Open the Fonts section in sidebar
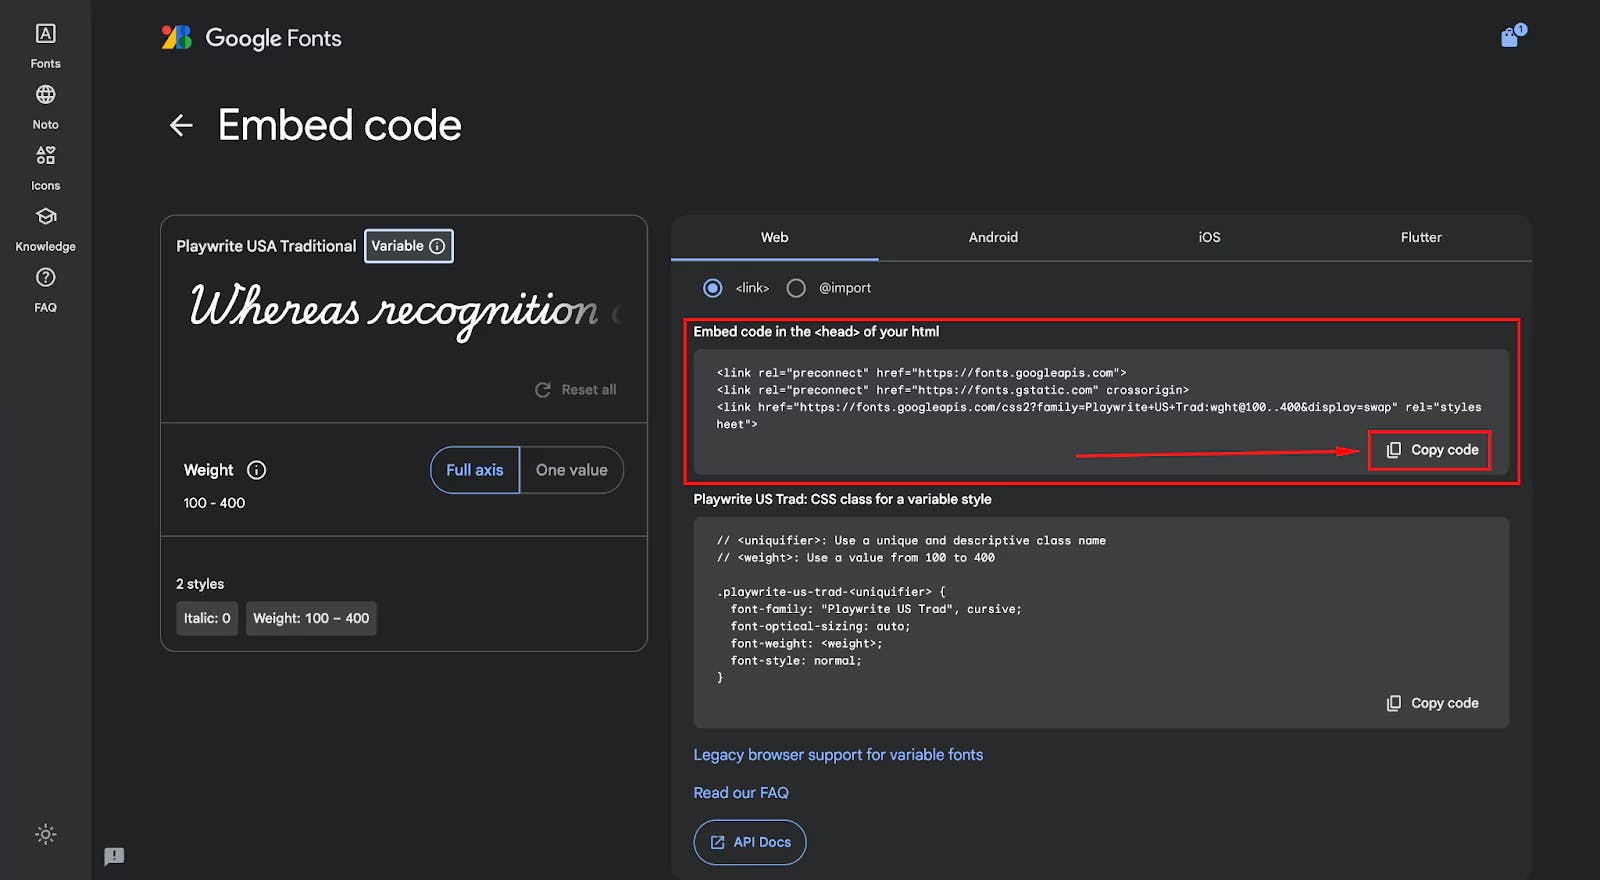This screenshot has height=880, width=1600. 45,46
